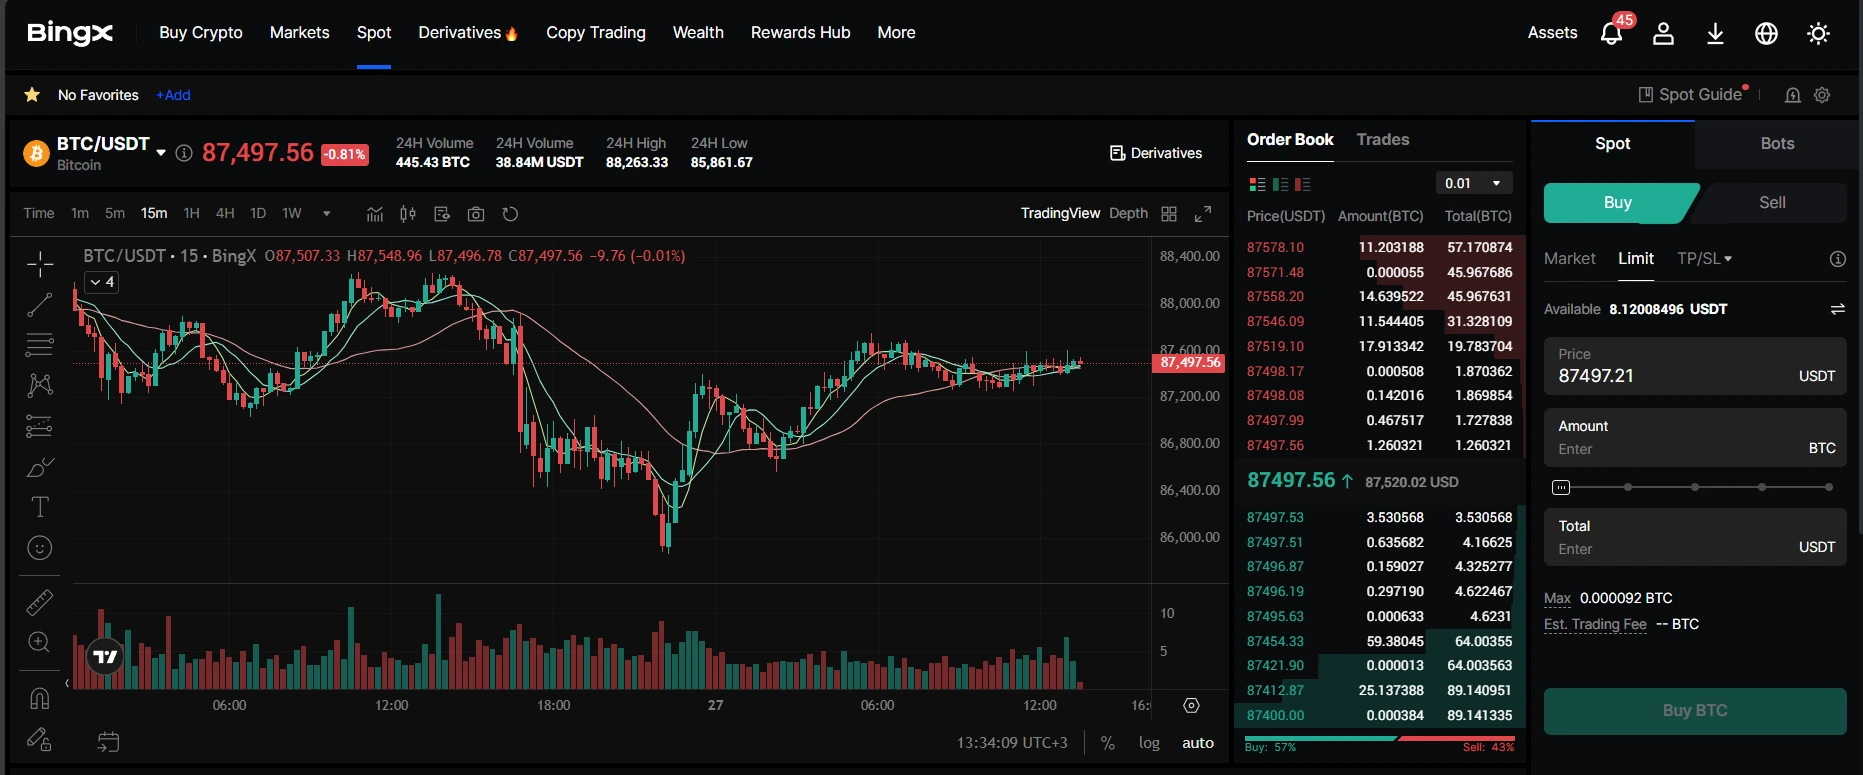
Task: Collapse the indicator legend showing 4
Action: (x=102, y=283)
